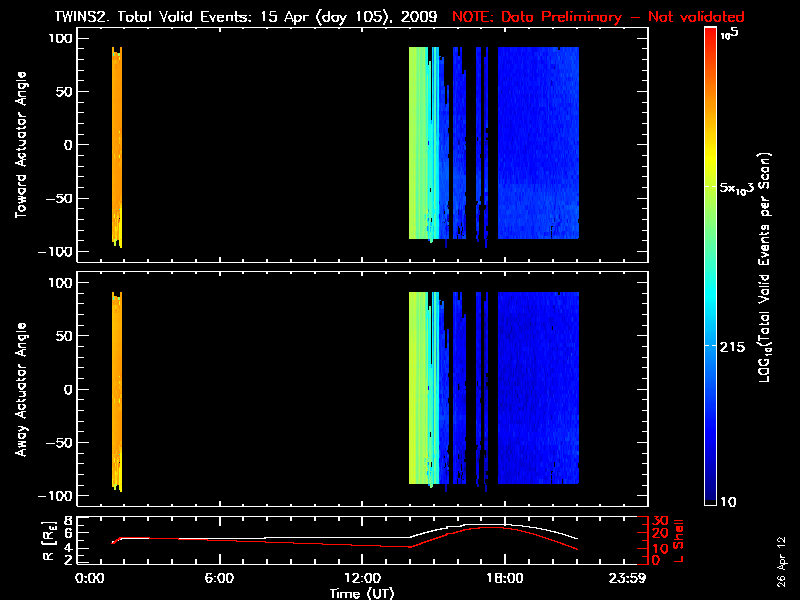Click the yellow-green data band in the Away panel

click(x=418, y=389)
